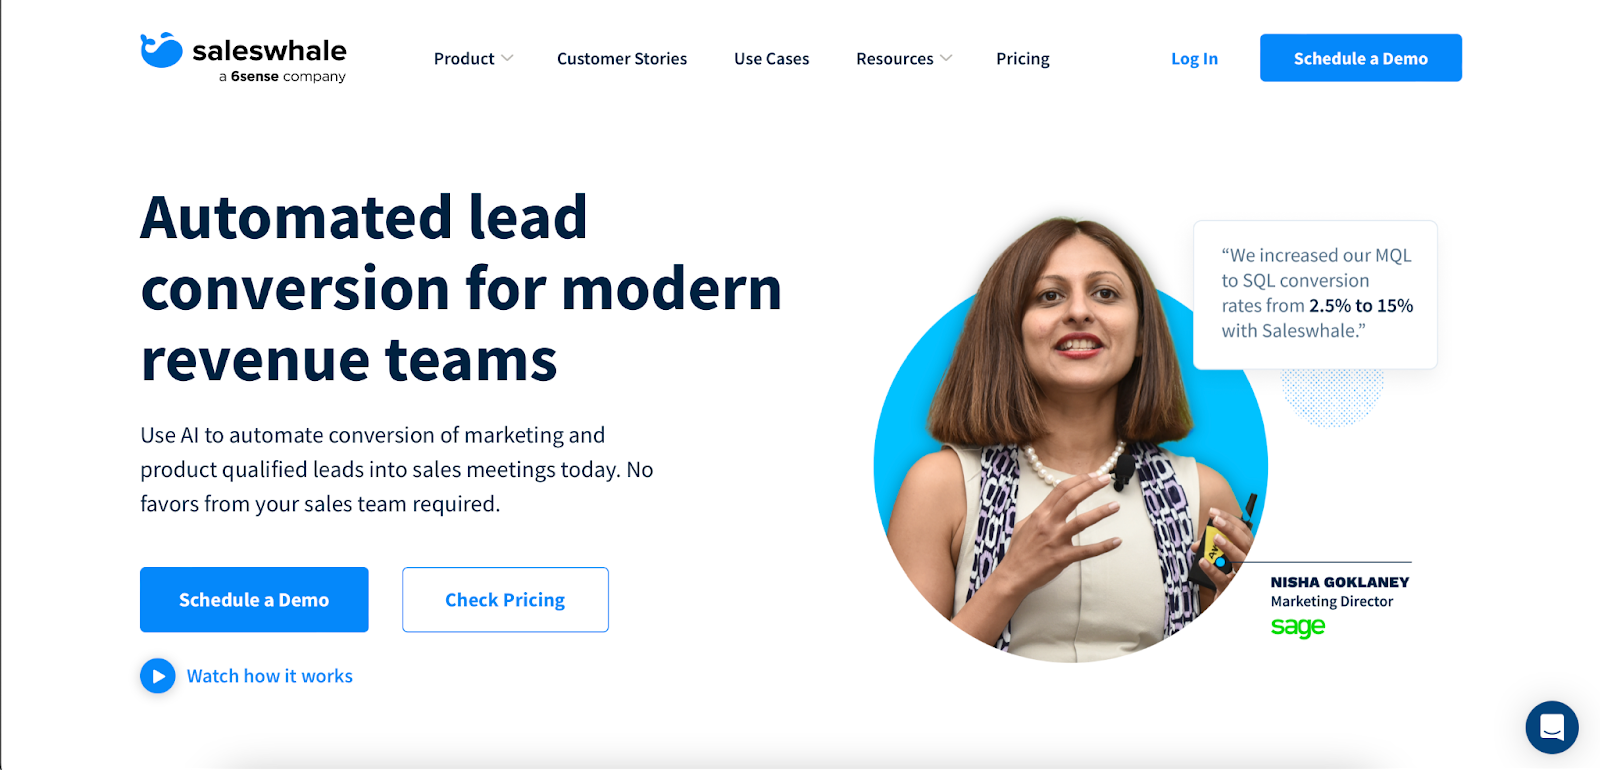
Task: Click the green Sage logo
Action: tap(1298, 627)
